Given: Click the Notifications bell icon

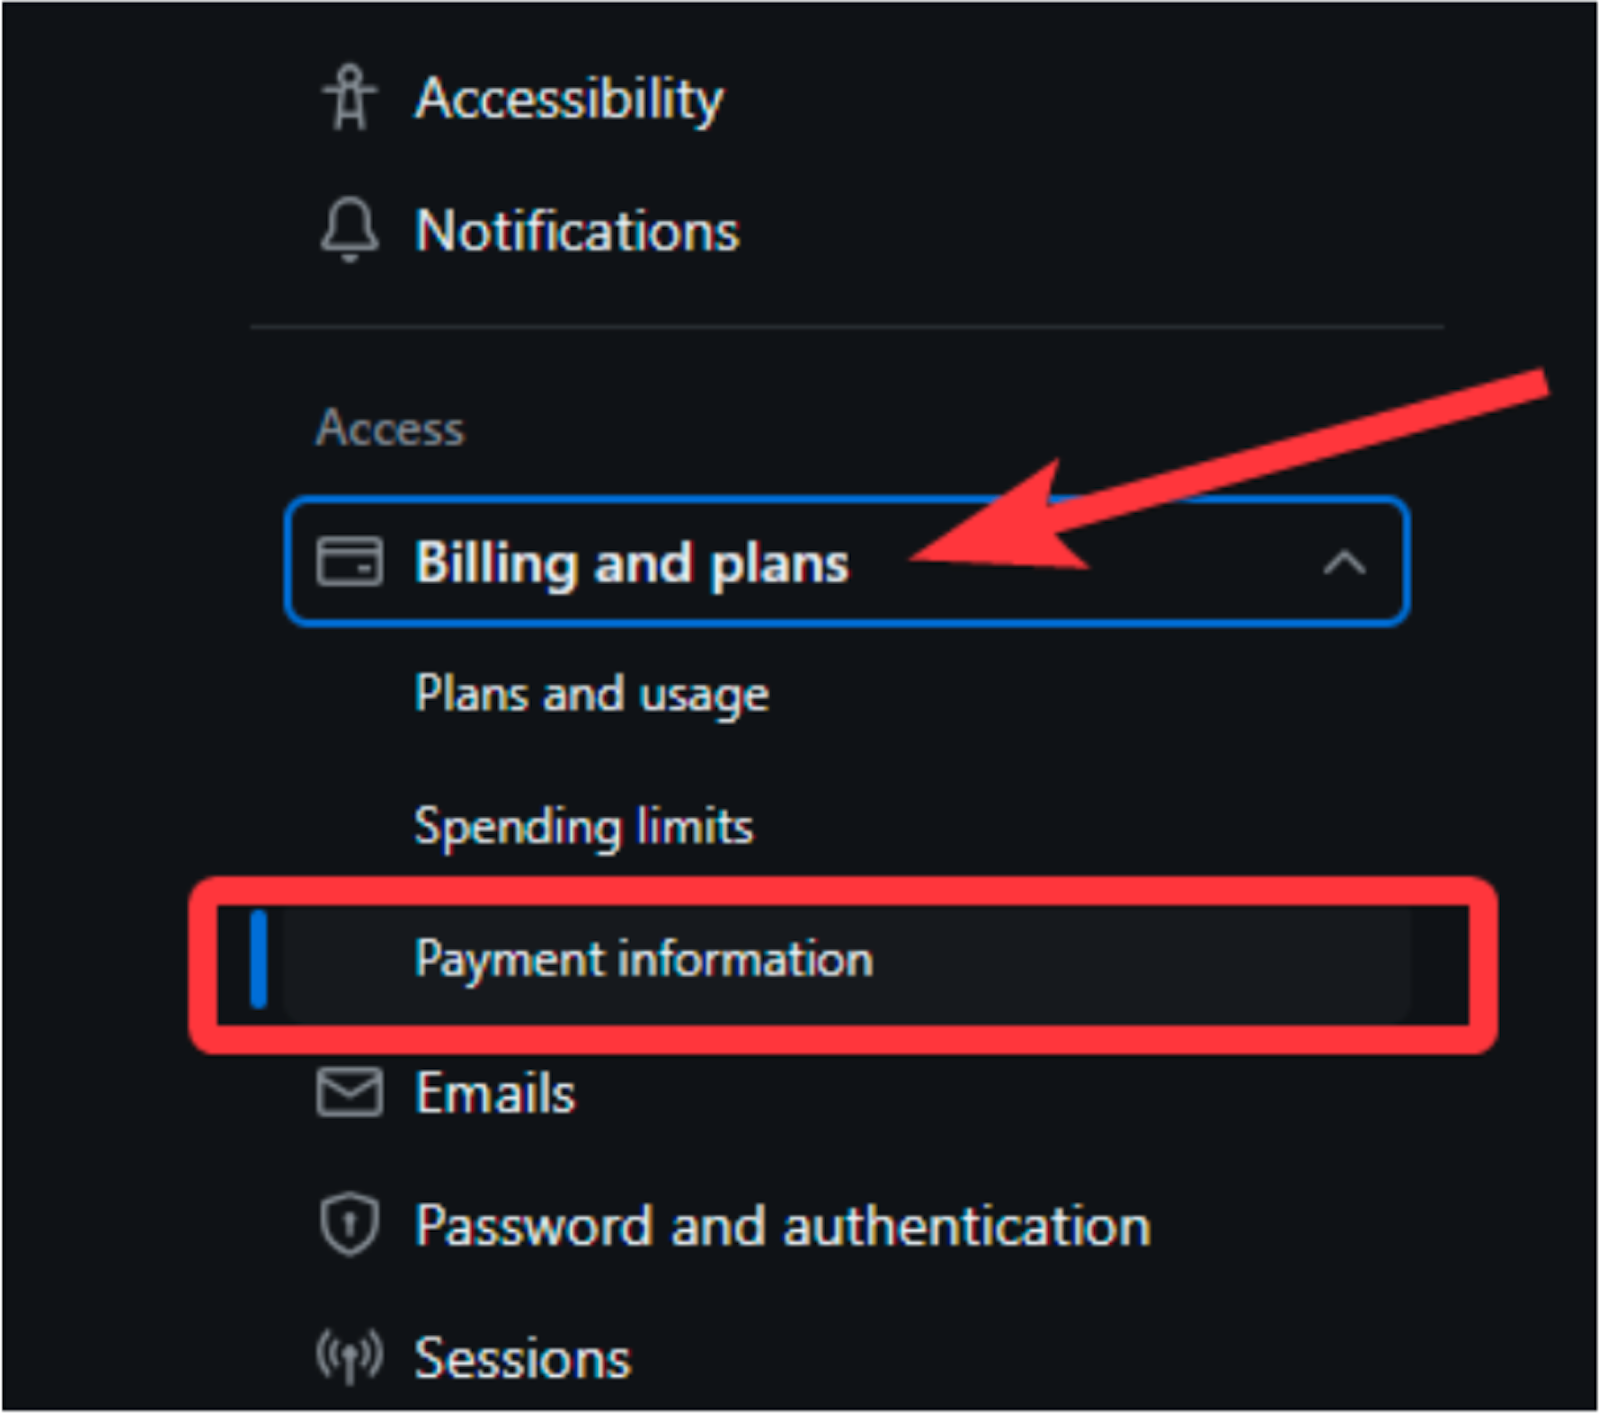Looking at the screenshot, I should click(348, 230).
